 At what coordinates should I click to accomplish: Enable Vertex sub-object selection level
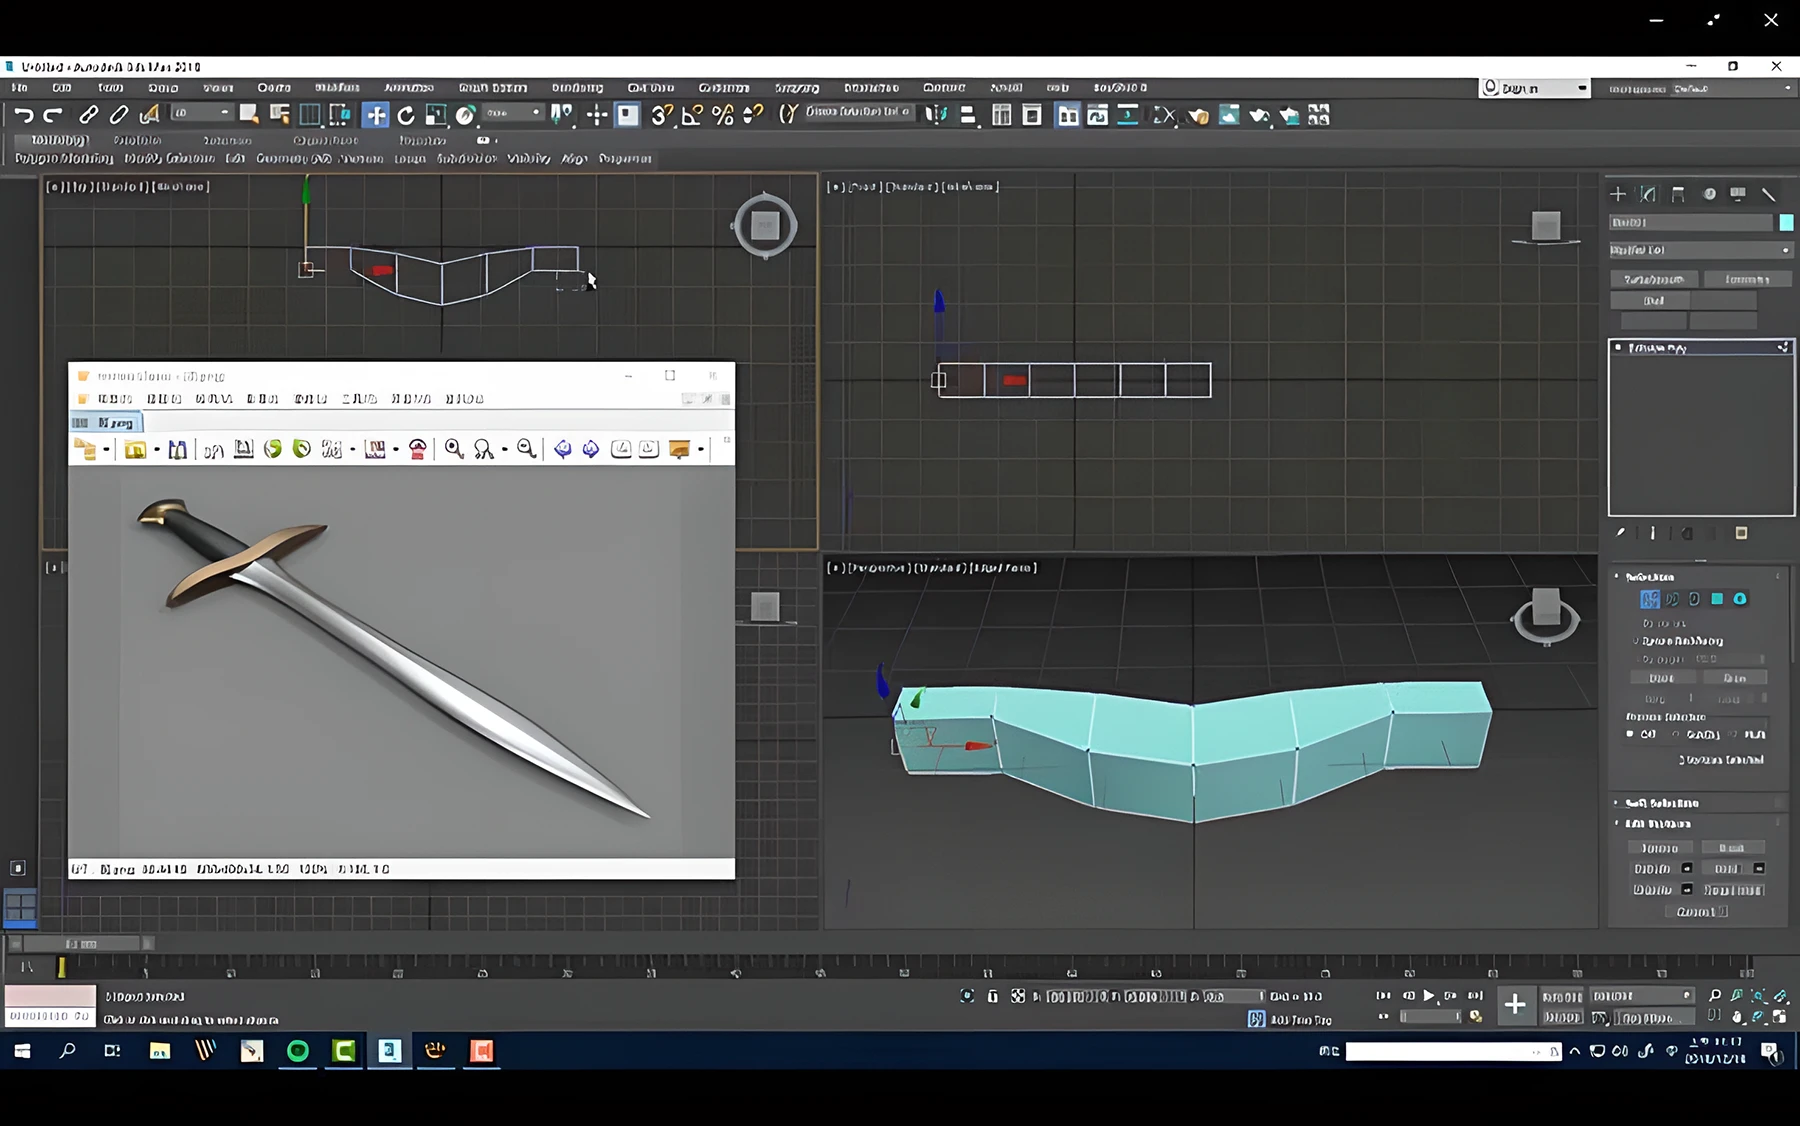click(x=1649, y=599)
